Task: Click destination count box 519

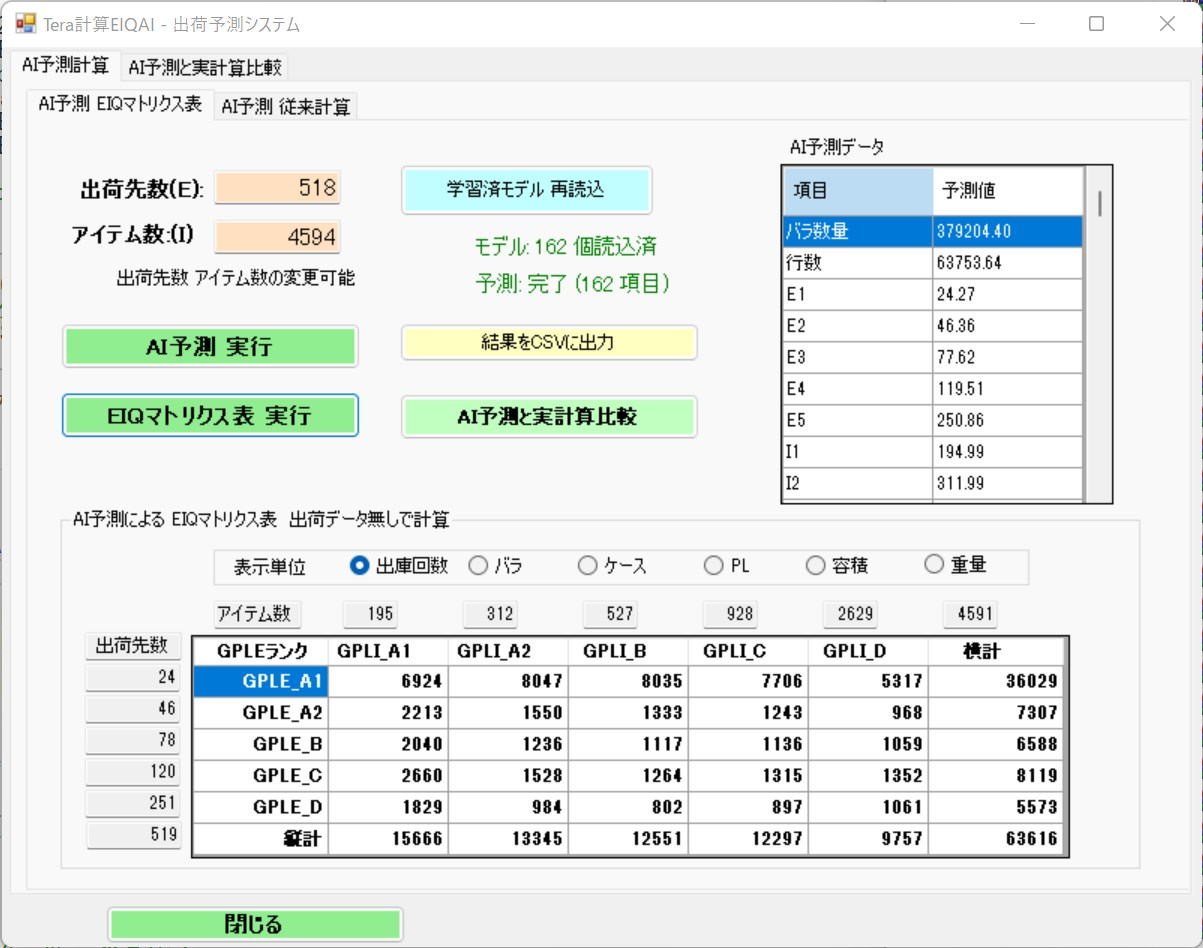Action: tap(133, 835)
